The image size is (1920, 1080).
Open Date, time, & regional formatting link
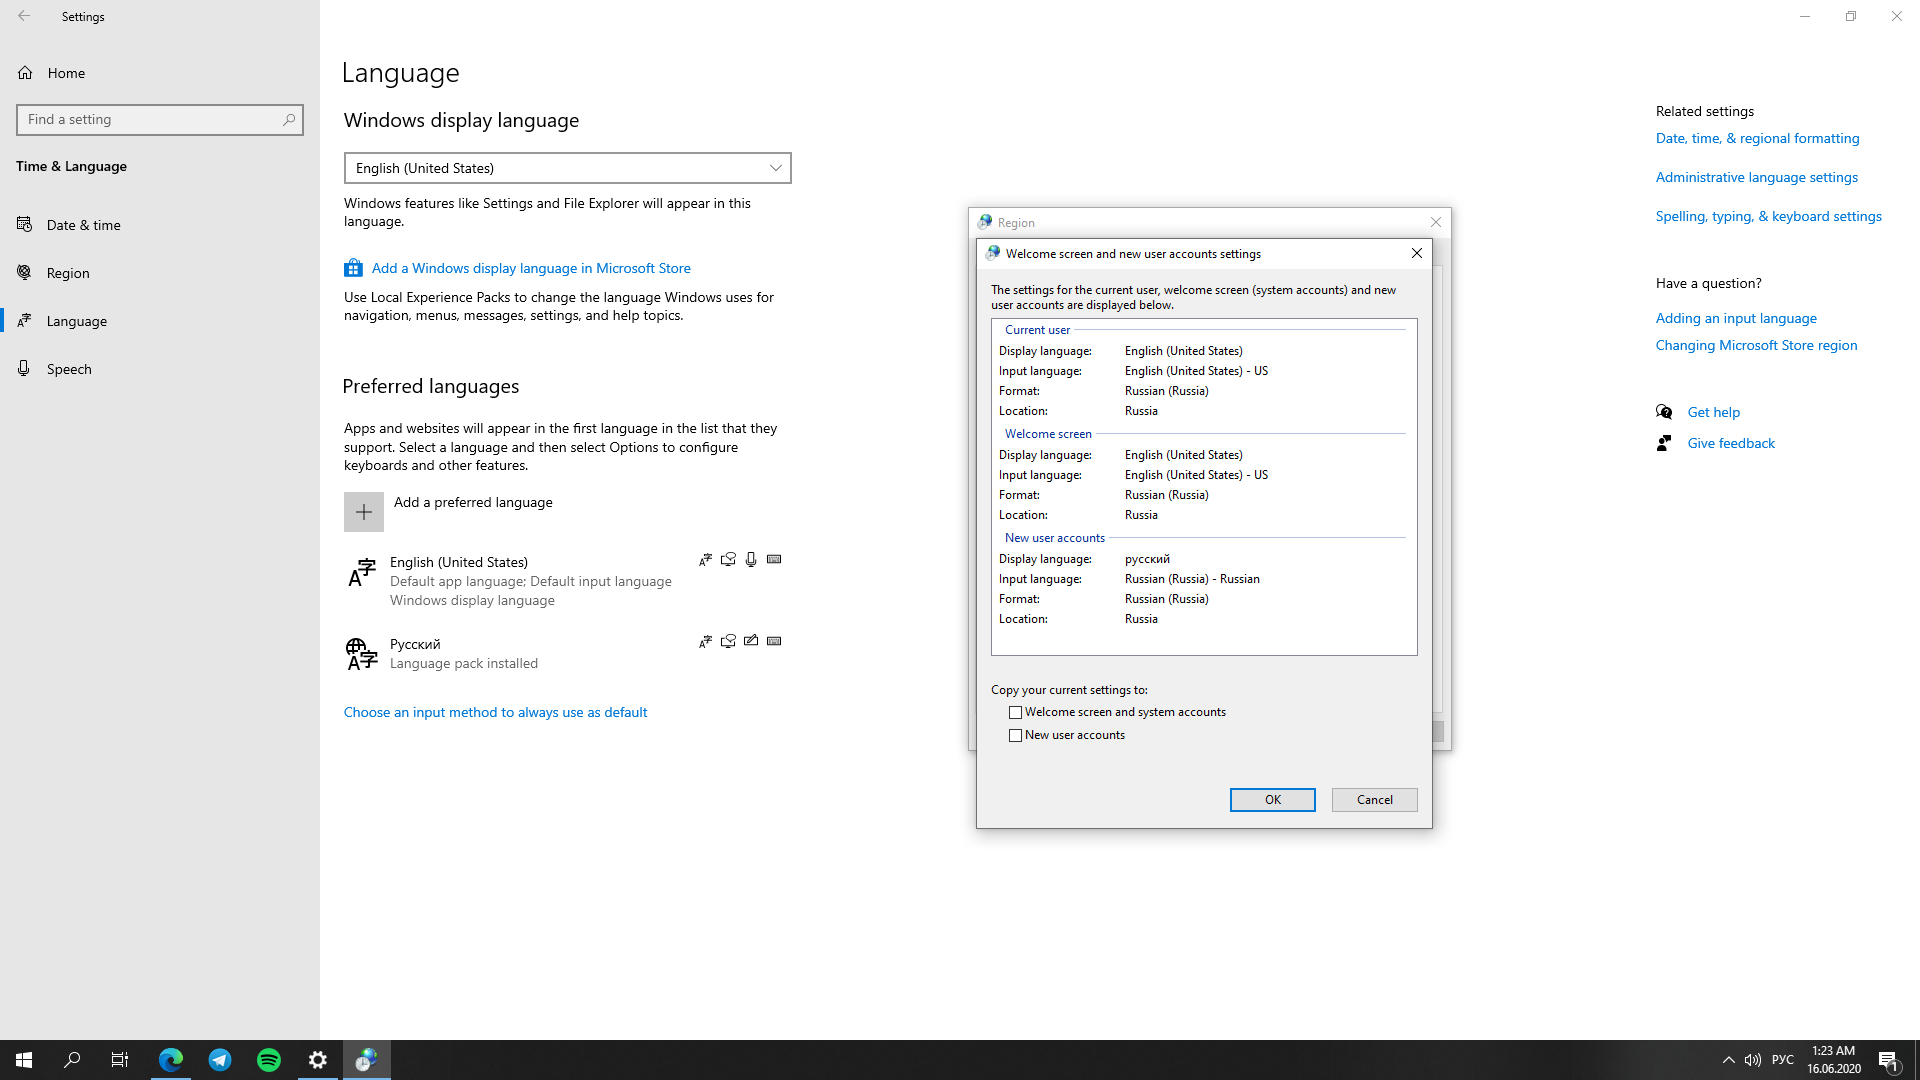(1758, 137)
